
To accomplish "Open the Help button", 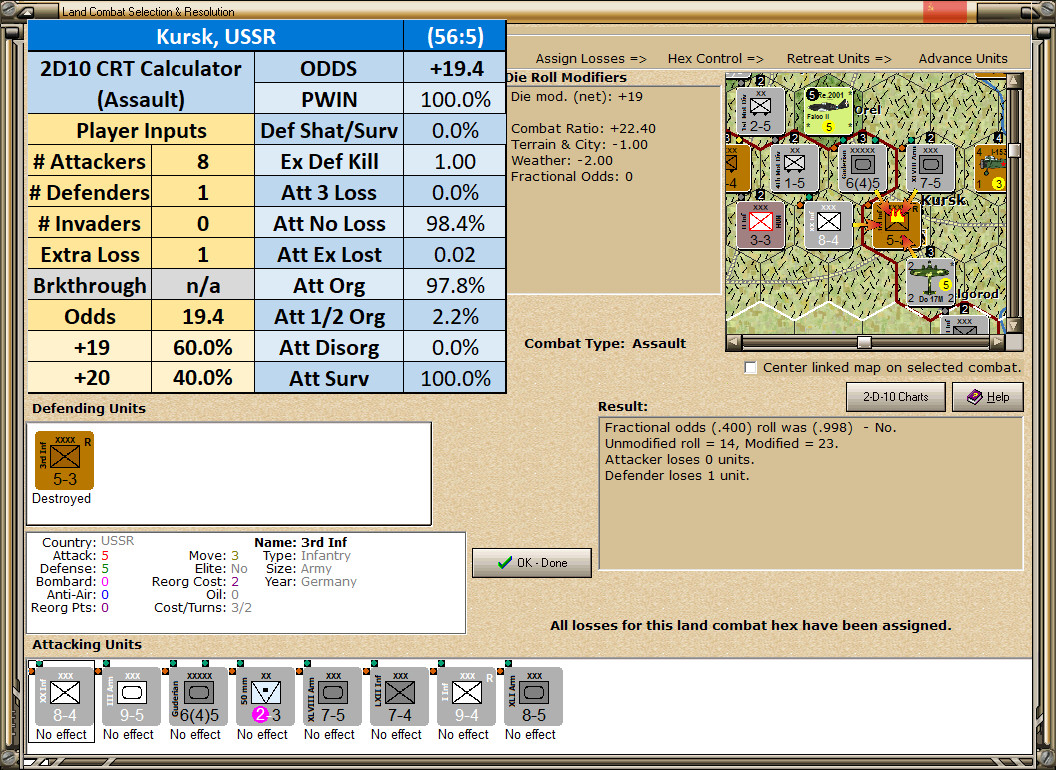I will click(x=988, y=397).
